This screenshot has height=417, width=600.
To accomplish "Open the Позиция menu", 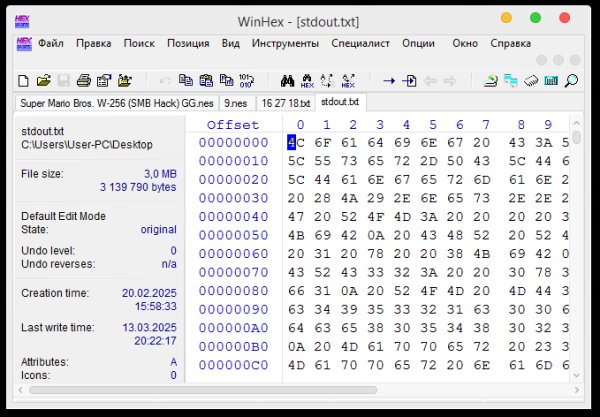I will click(x=188, y=43).
